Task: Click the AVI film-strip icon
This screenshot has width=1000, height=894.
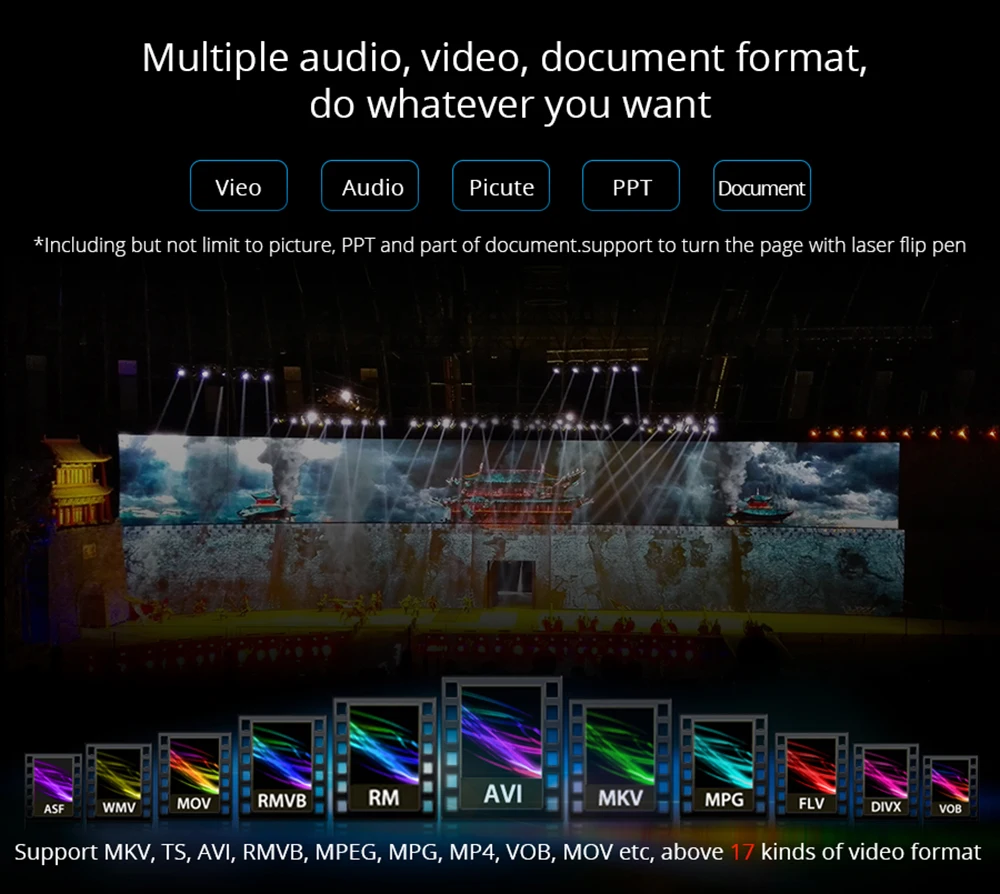Action: tap(502, 747)
